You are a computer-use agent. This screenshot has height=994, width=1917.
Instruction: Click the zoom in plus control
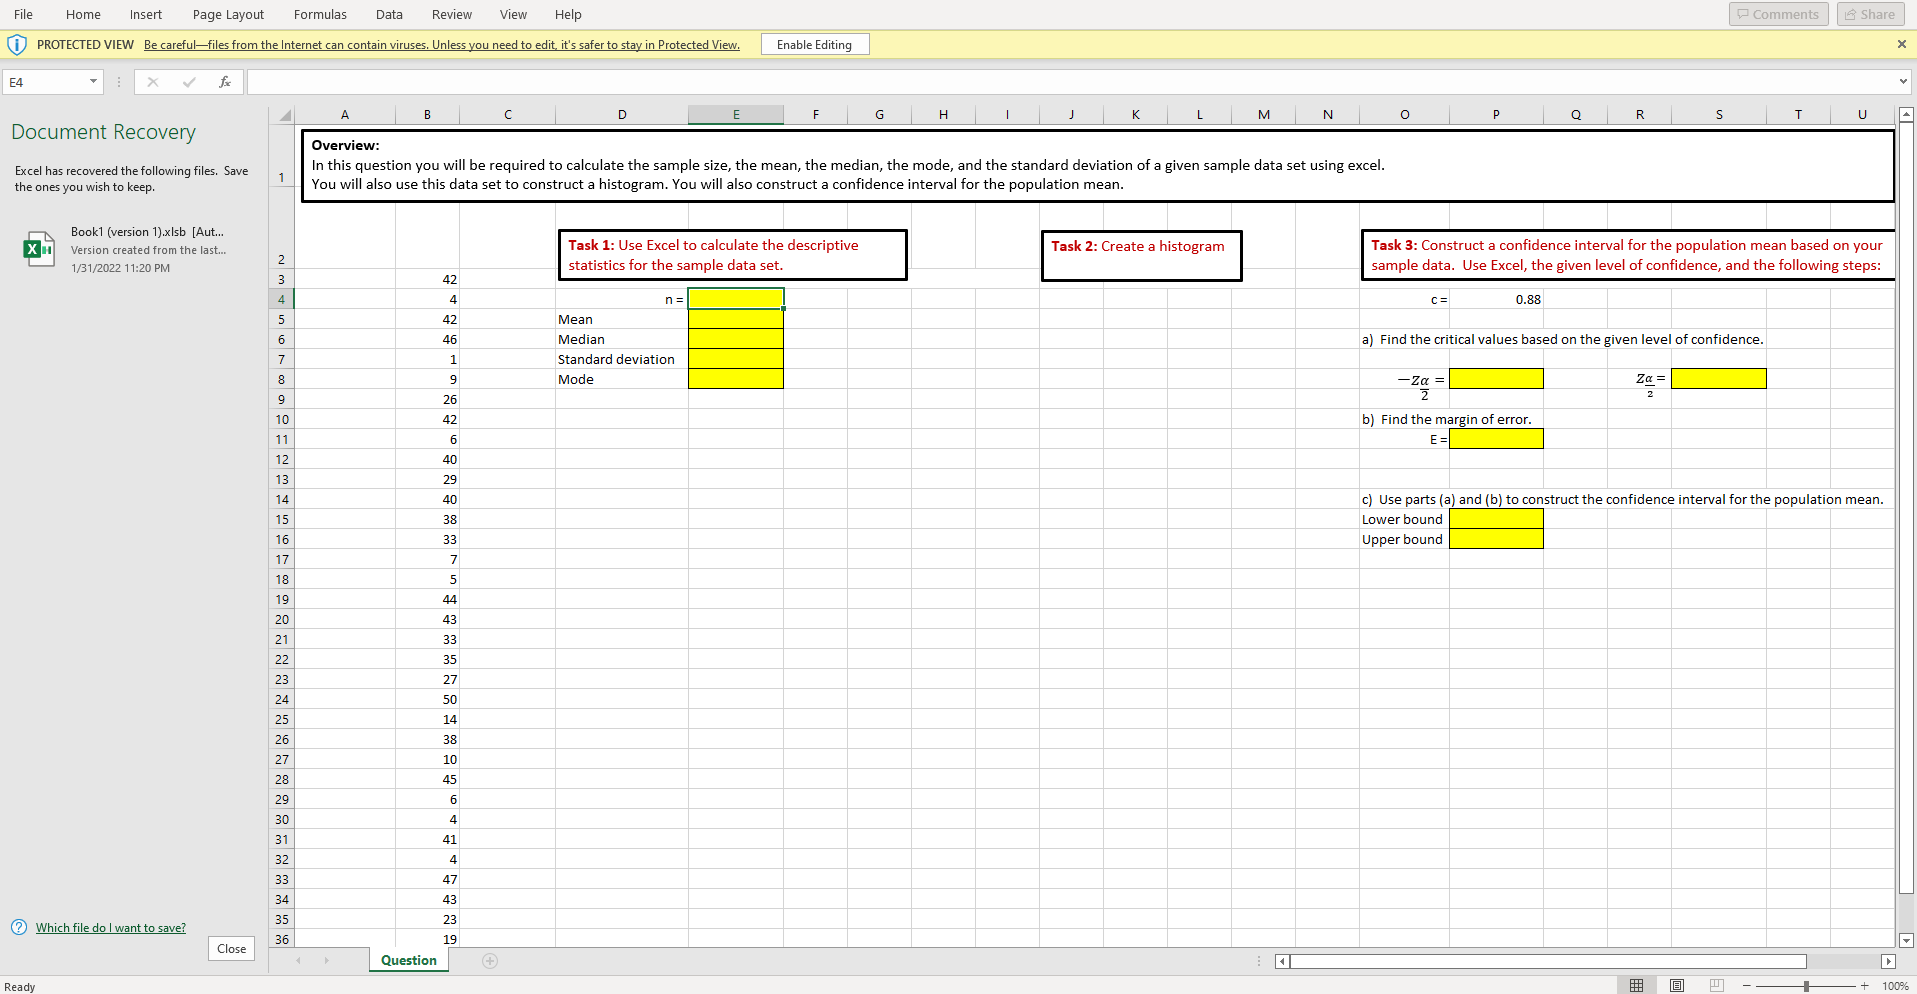1866,985
